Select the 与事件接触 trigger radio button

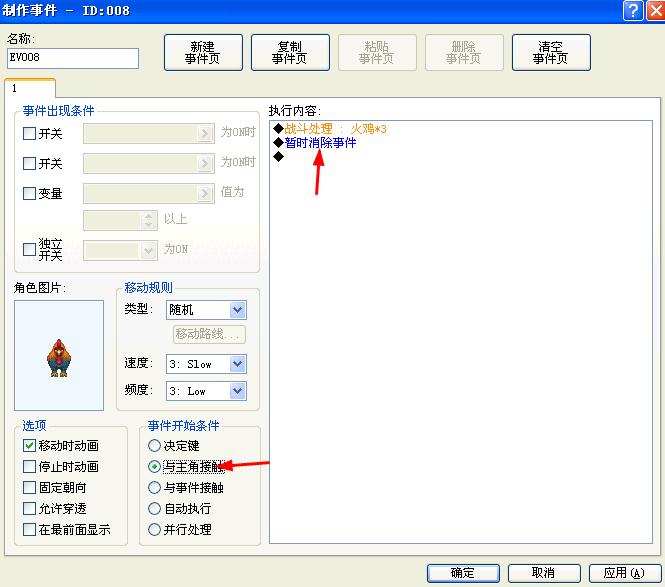pos(154,487)
